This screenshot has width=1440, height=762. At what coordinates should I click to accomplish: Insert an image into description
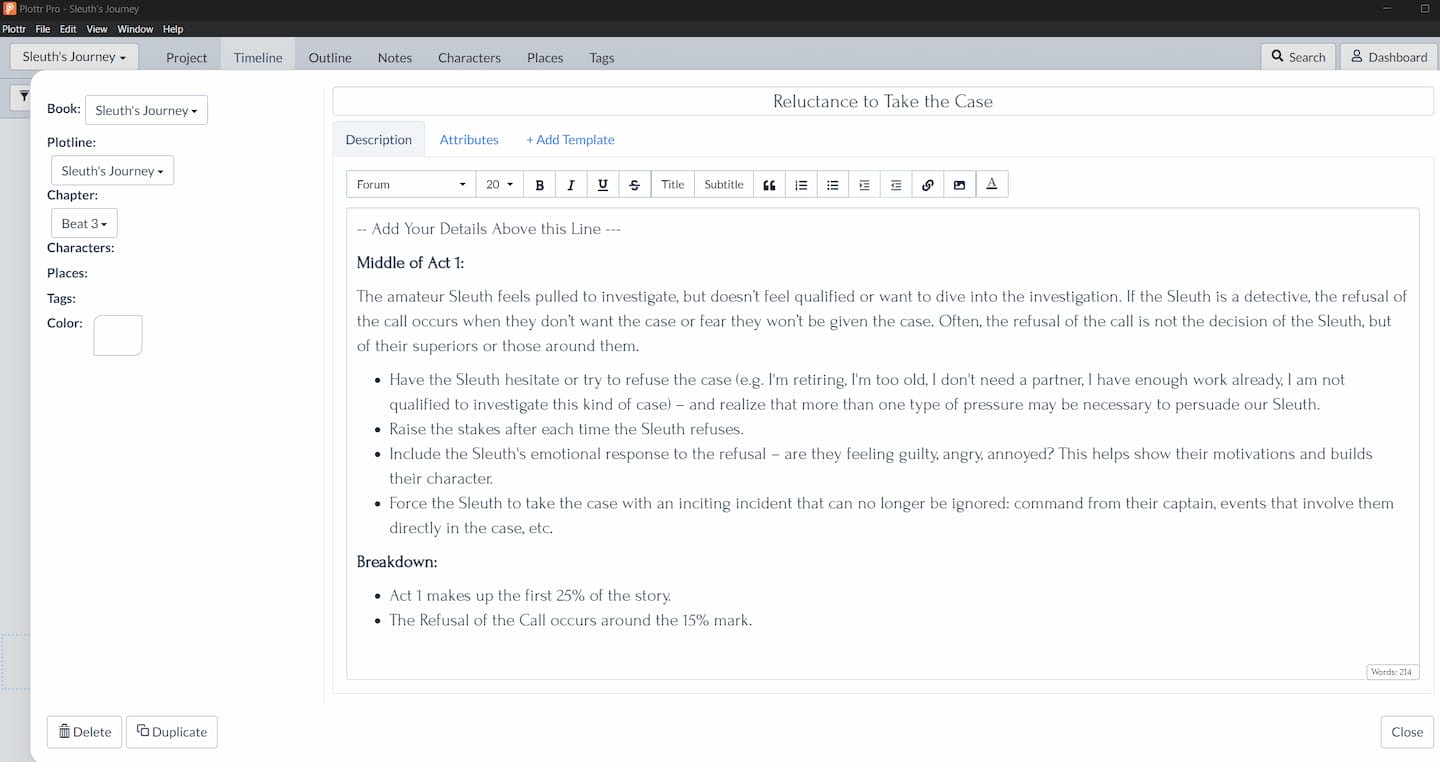pyautogui.click(x=959, y=185)
